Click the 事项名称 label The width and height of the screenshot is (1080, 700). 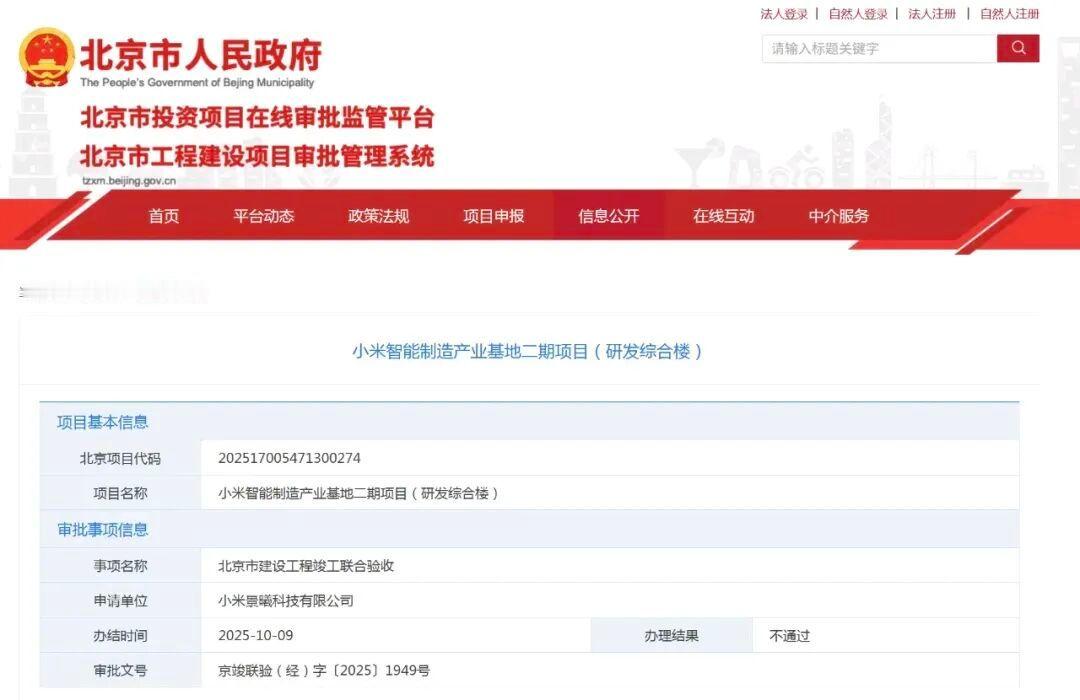(x=121, y=566)
